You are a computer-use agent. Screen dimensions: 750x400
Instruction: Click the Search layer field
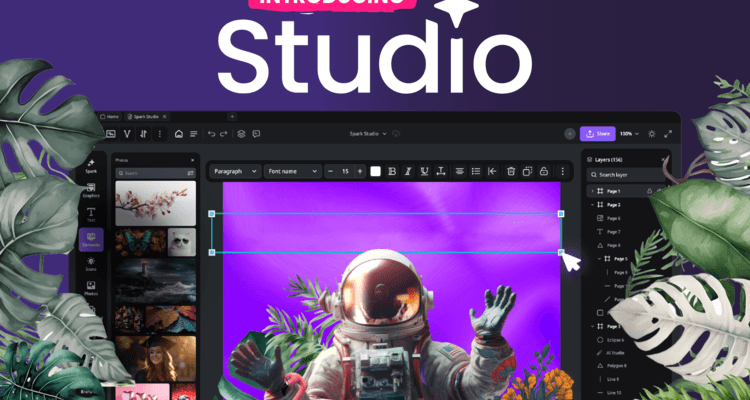coord(626,175)
